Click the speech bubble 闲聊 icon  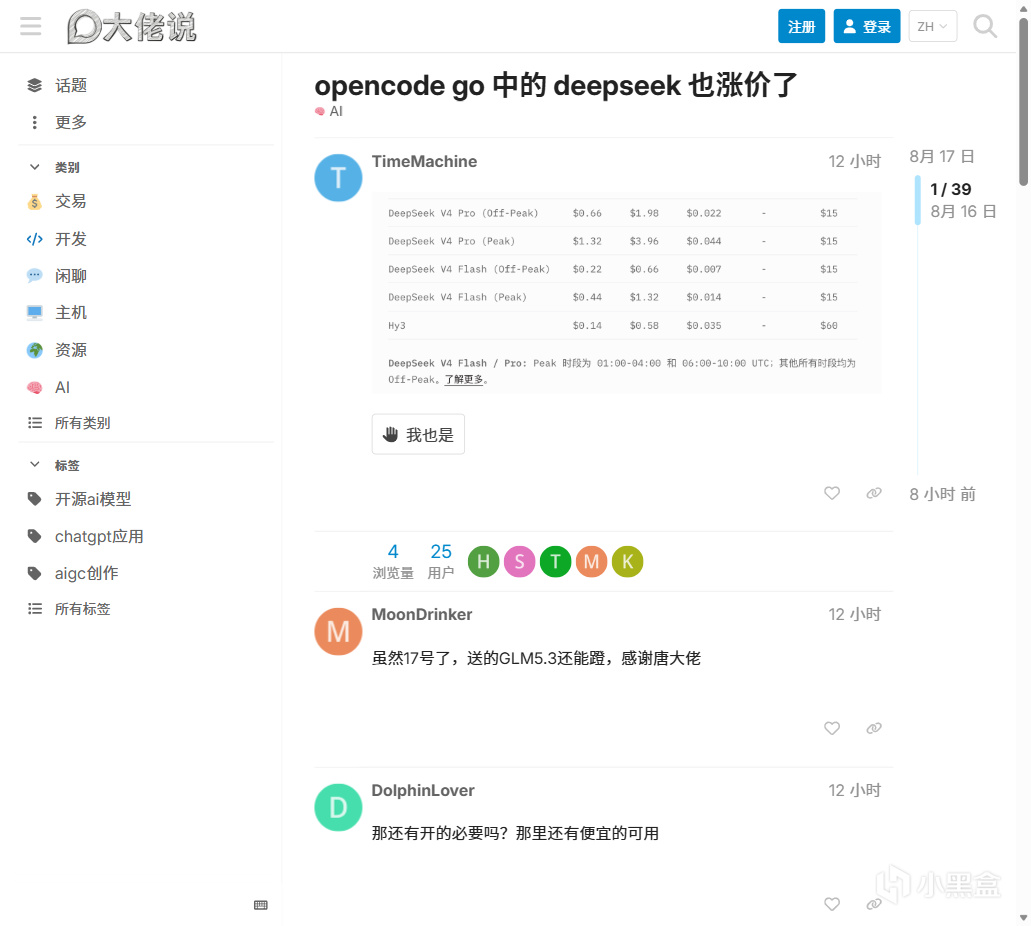(35, 276)
